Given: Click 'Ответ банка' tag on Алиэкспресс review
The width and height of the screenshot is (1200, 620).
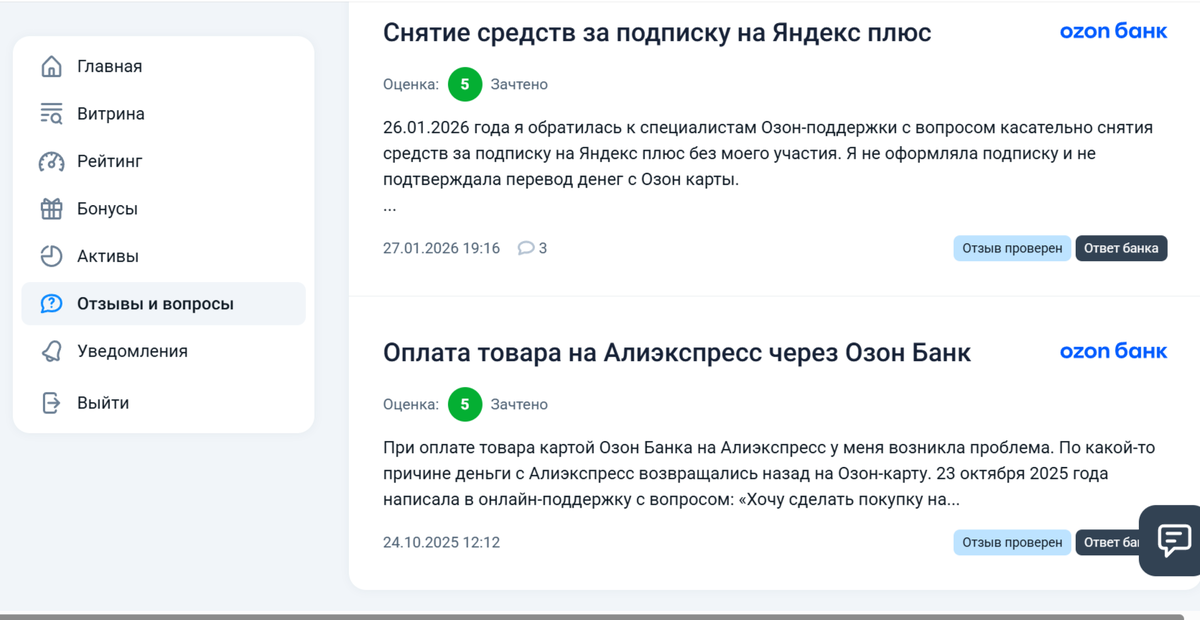Looking at the screenshot, I should [1108, 543].
